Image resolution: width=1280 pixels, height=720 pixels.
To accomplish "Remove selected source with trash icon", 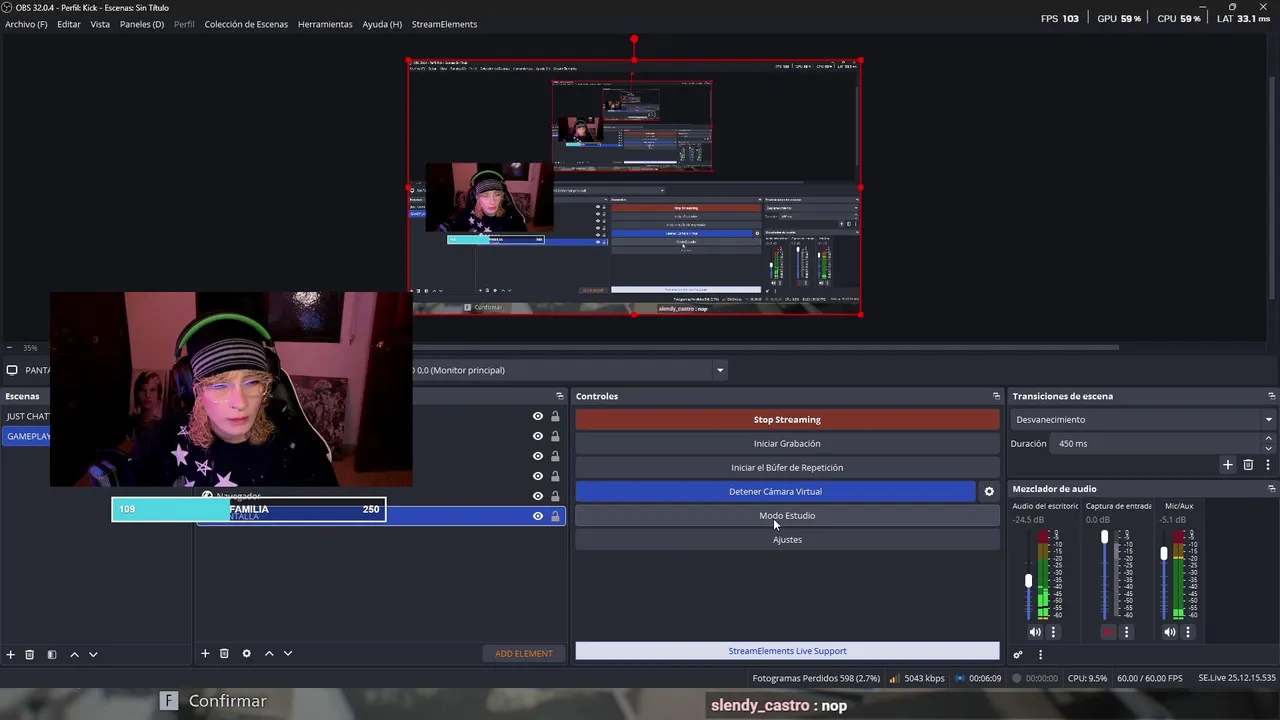I will coord(224,653).
